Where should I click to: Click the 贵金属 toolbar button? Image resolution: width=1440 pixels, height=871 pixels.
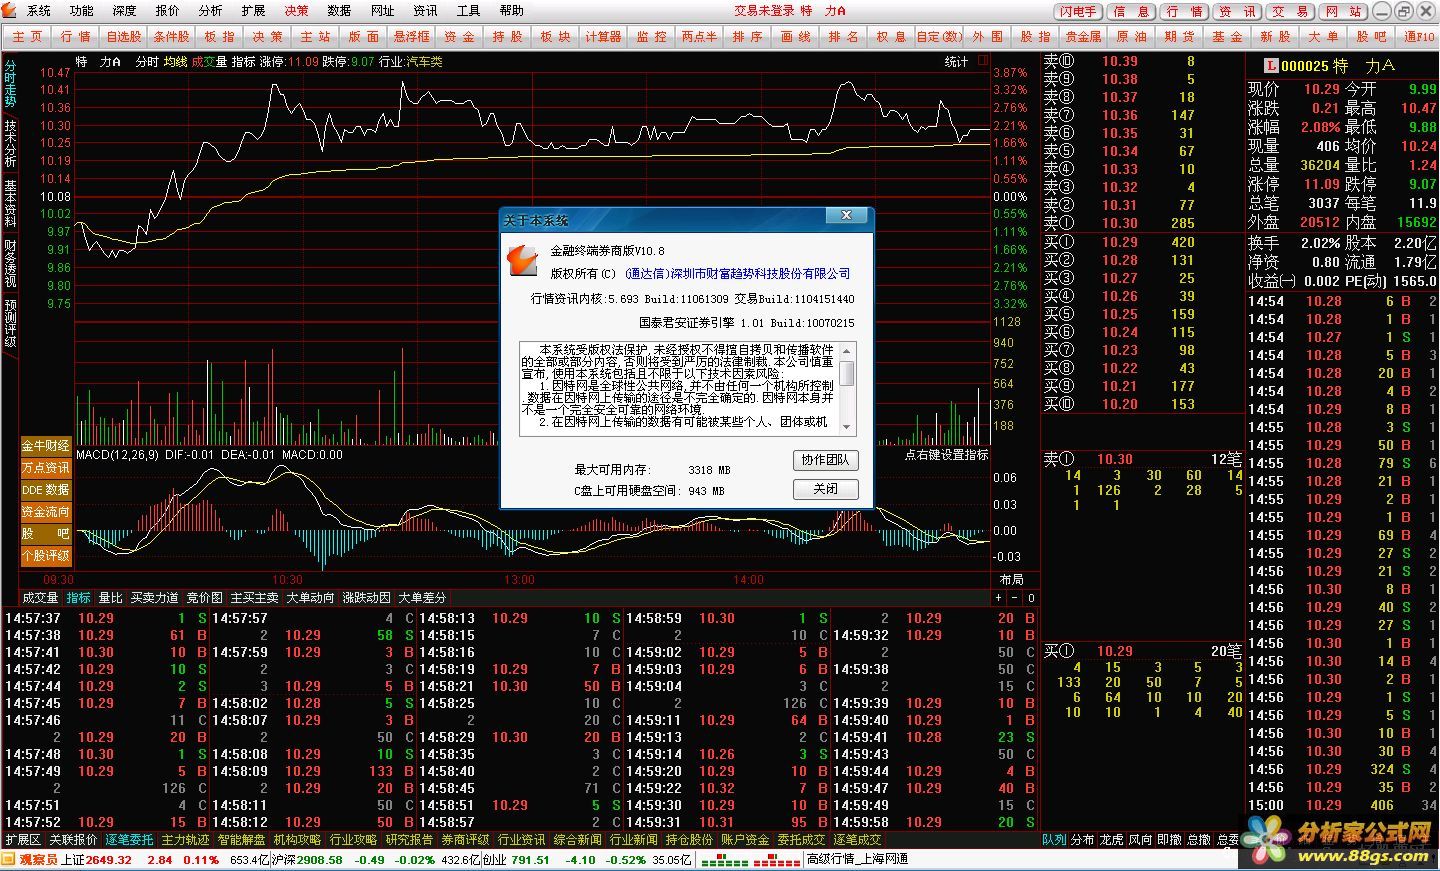[1083, 36]
